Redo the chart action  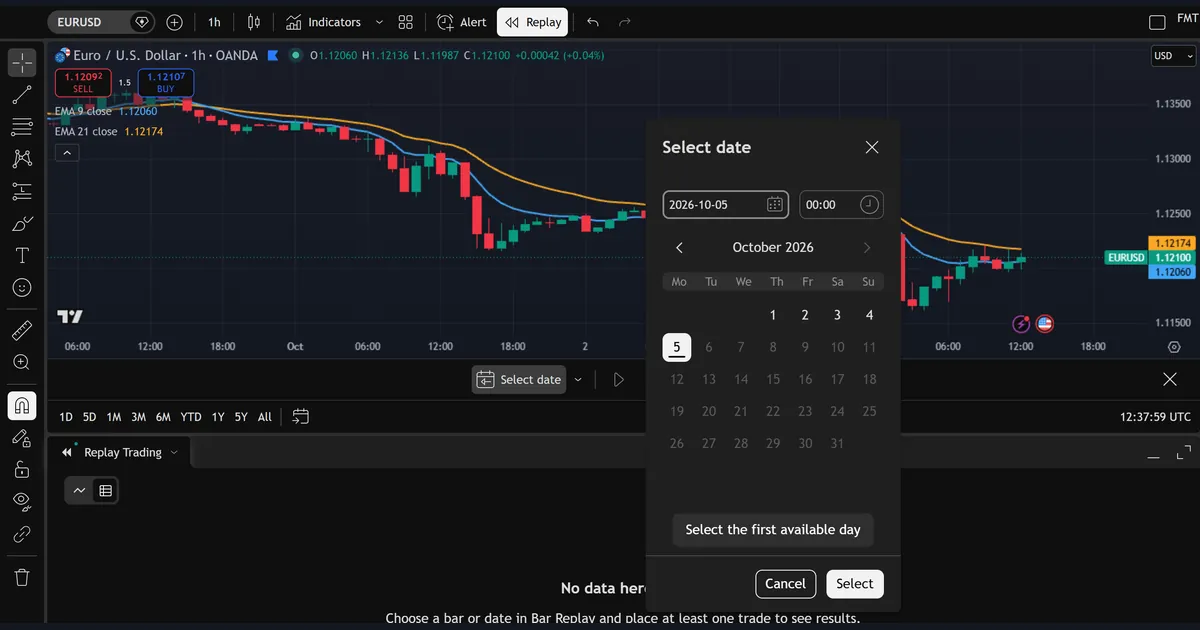(x=625, y=22)
